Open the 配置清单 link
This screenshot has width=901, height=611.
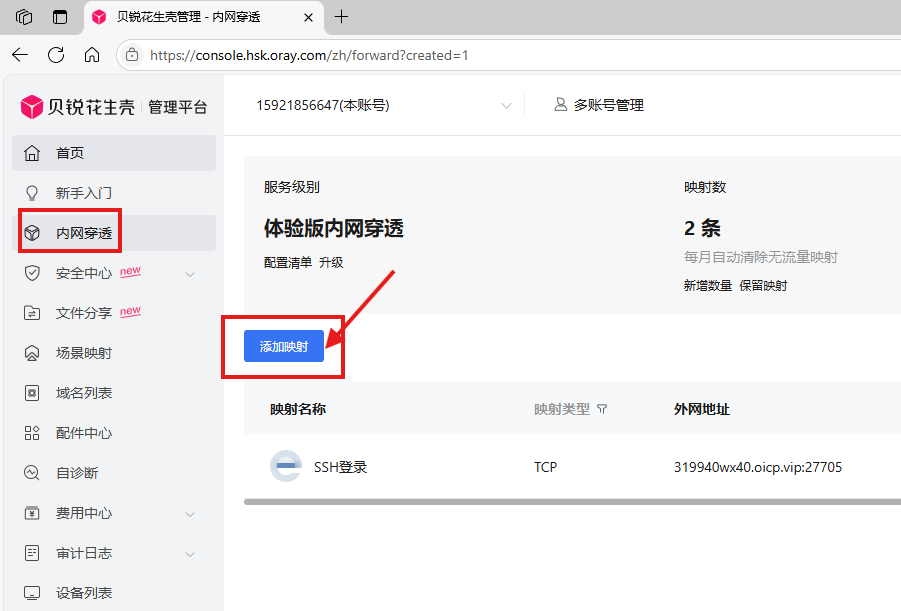(288, 263)
